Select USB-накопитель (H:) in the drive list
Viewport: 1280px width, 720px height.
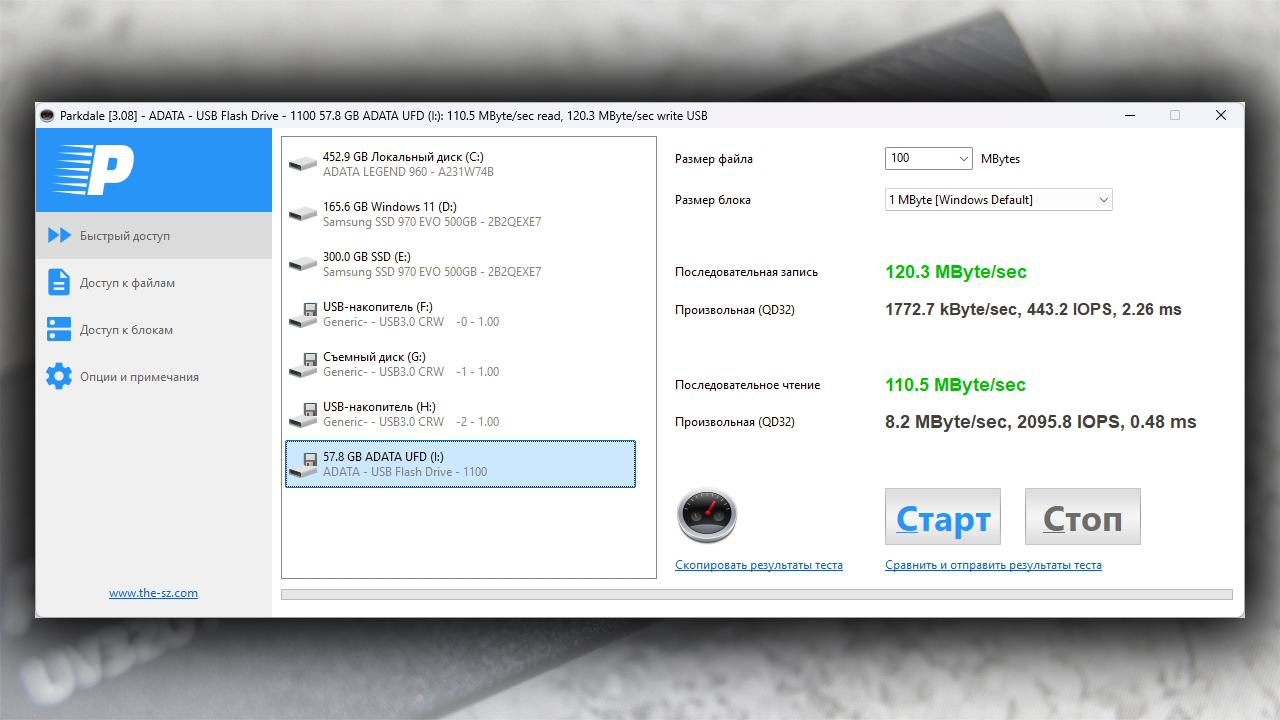click(x=460, y=414)
